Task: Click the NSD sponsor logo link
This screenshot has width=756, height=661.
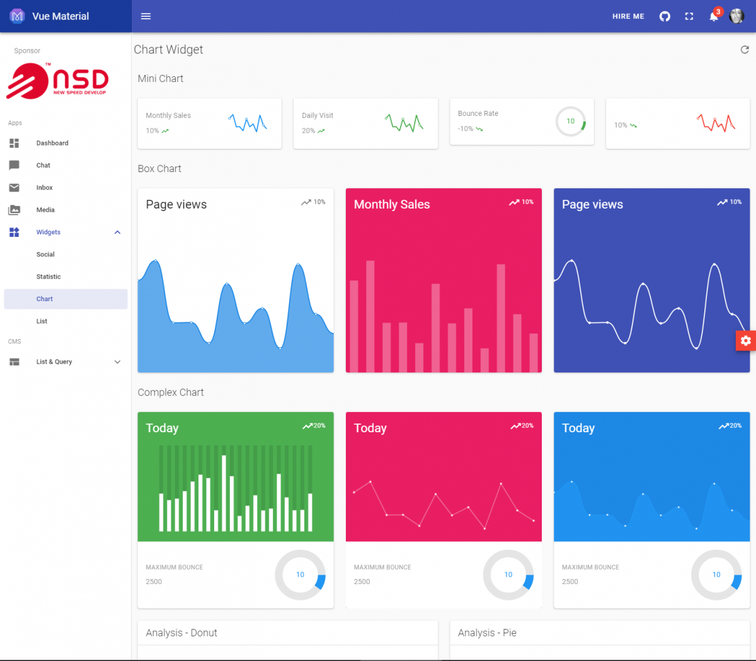Action: (57, 81)
